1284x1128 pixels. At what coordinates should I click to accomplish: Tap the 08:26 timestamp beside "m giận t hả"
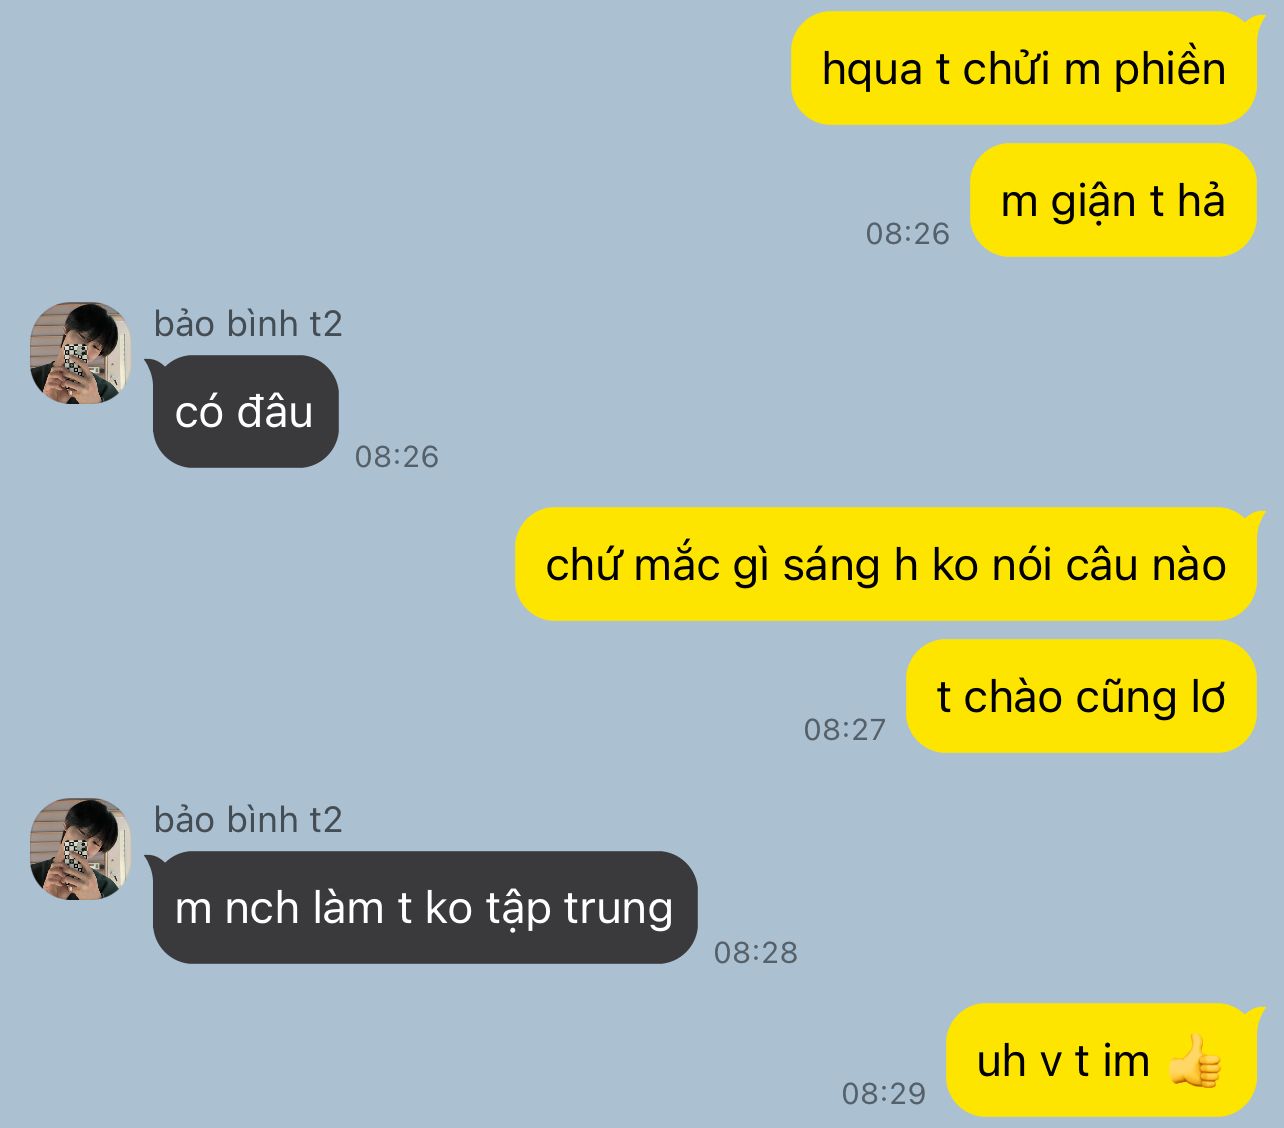tap(907, 234)
